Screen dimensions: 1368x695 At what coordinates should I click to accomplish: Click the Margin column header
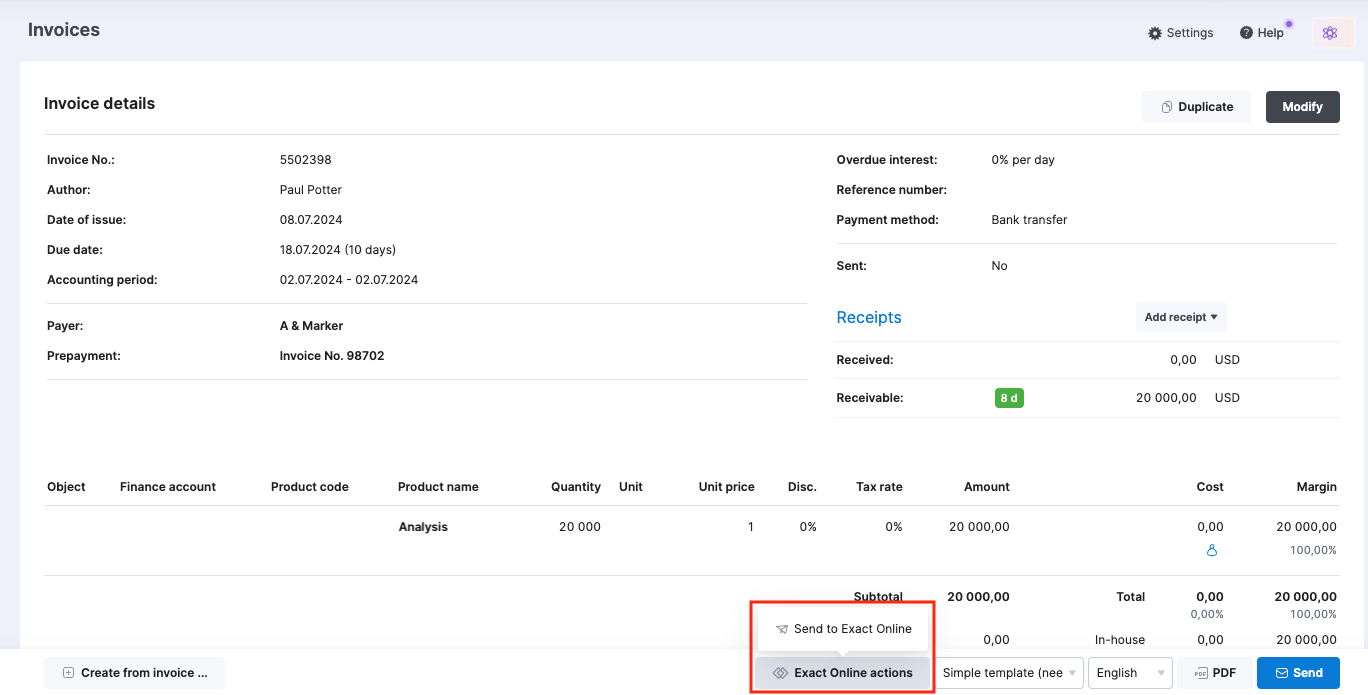pyautogui.click(x=1317, y=487)
